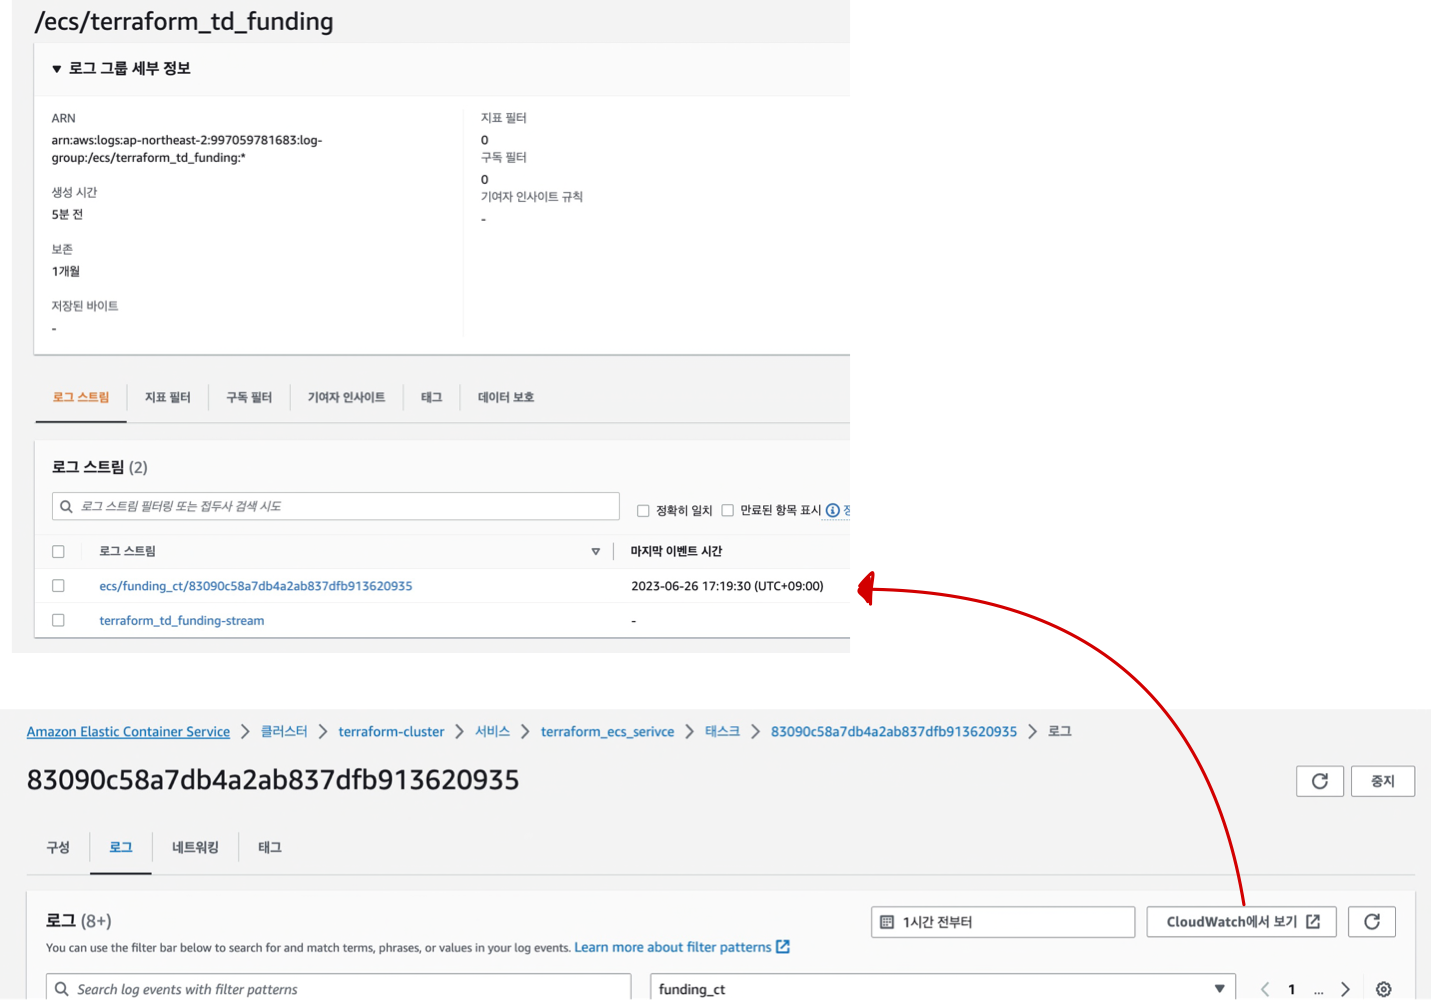The image size is (1431, 1000).
Task: Open the 서비스 breadcrumb link
Action: click(x=492, y=732)
